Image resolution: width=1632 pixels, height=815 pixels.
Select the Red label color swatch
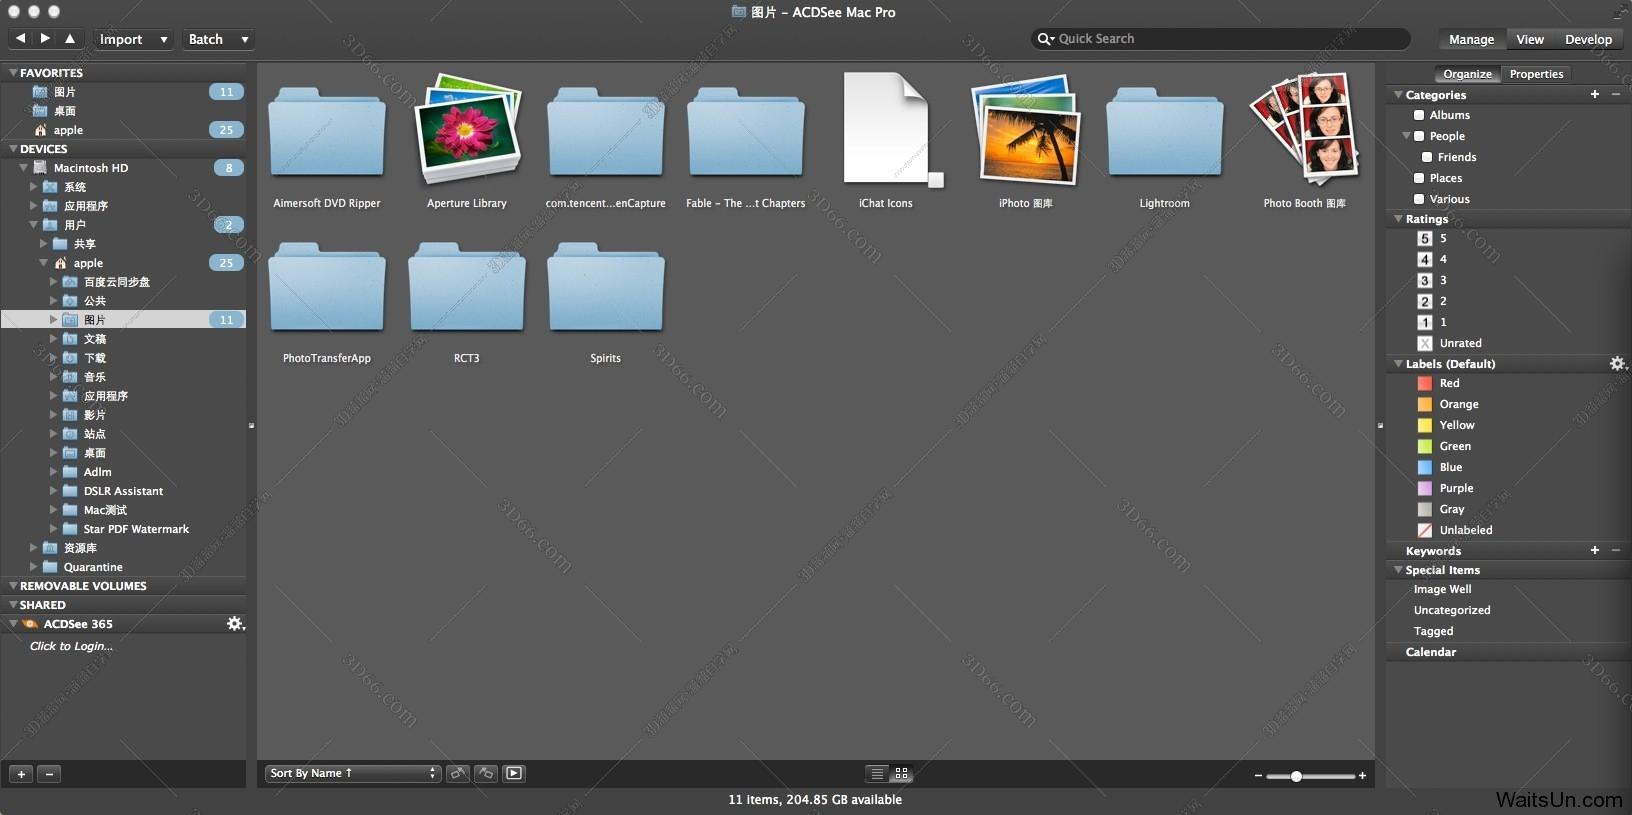pyautogui.click(x=1425, y=383)
